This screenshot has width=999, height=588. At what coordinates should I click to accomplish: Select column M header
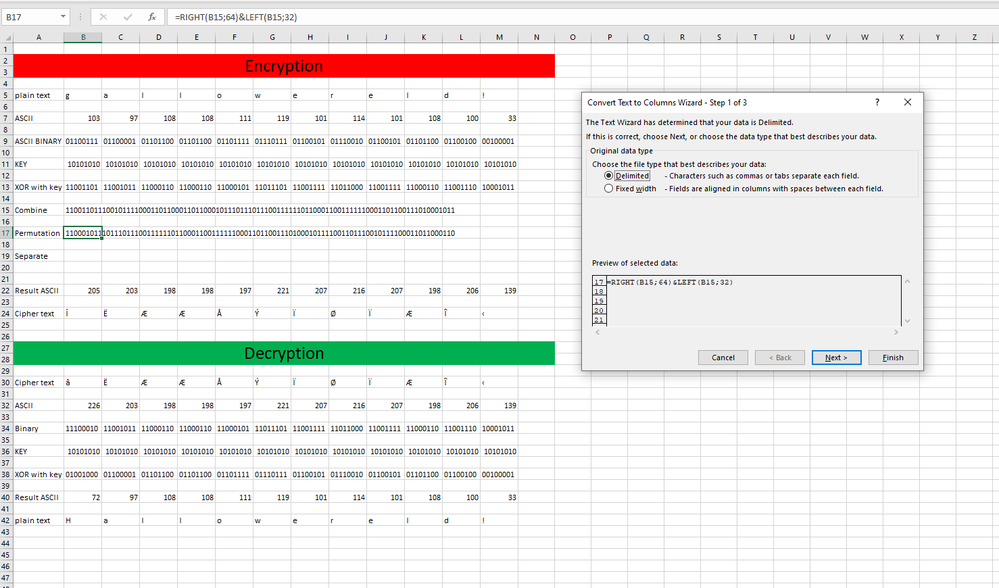pos(499,38)
